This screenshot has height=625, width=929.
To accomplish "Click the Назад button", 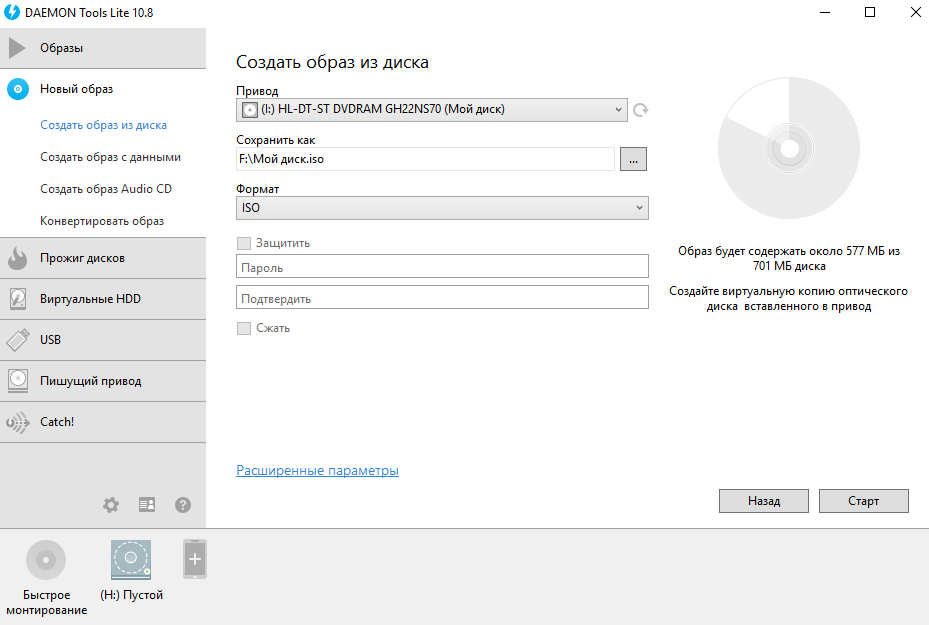I will pyautogui.click(x=763, y=501).
